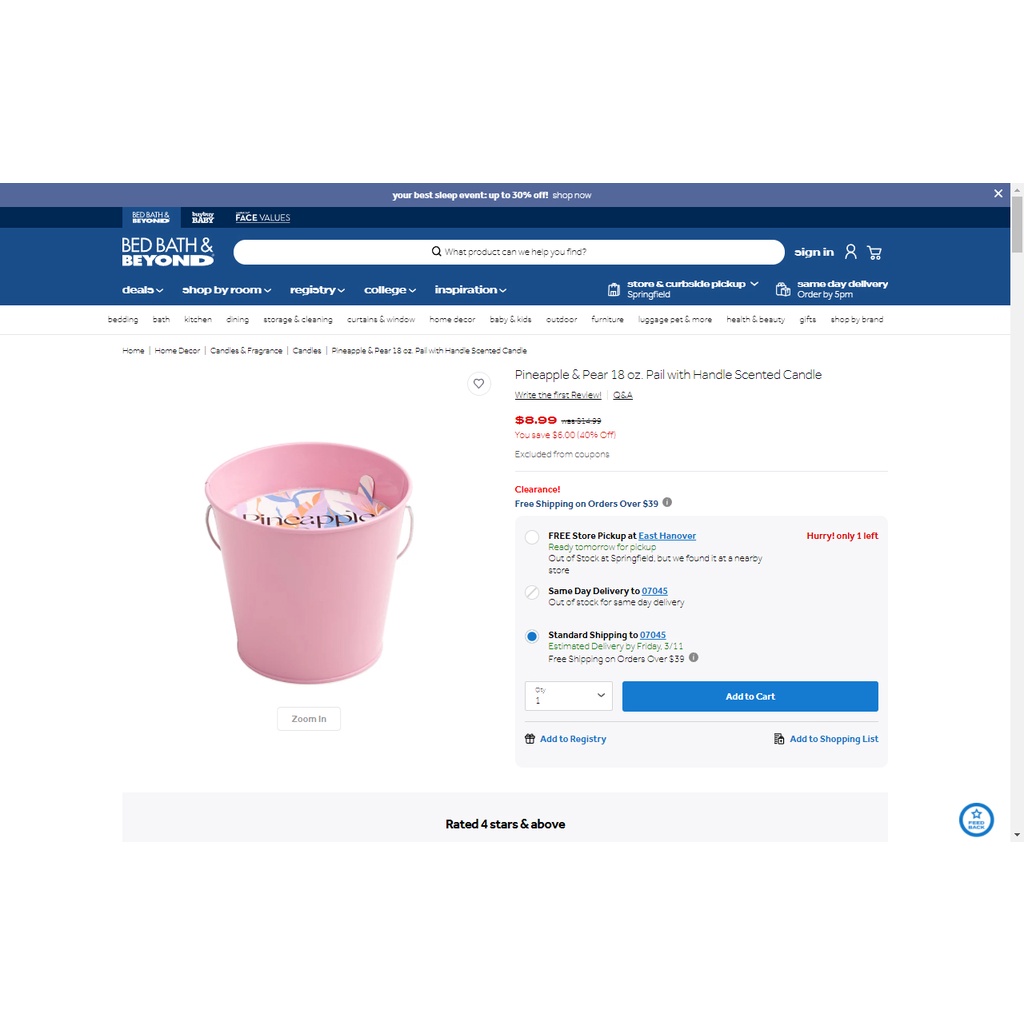Click the Add to Registry gift icon
This screenshot has width=1024, height=1024.
(x=530, y=739)
